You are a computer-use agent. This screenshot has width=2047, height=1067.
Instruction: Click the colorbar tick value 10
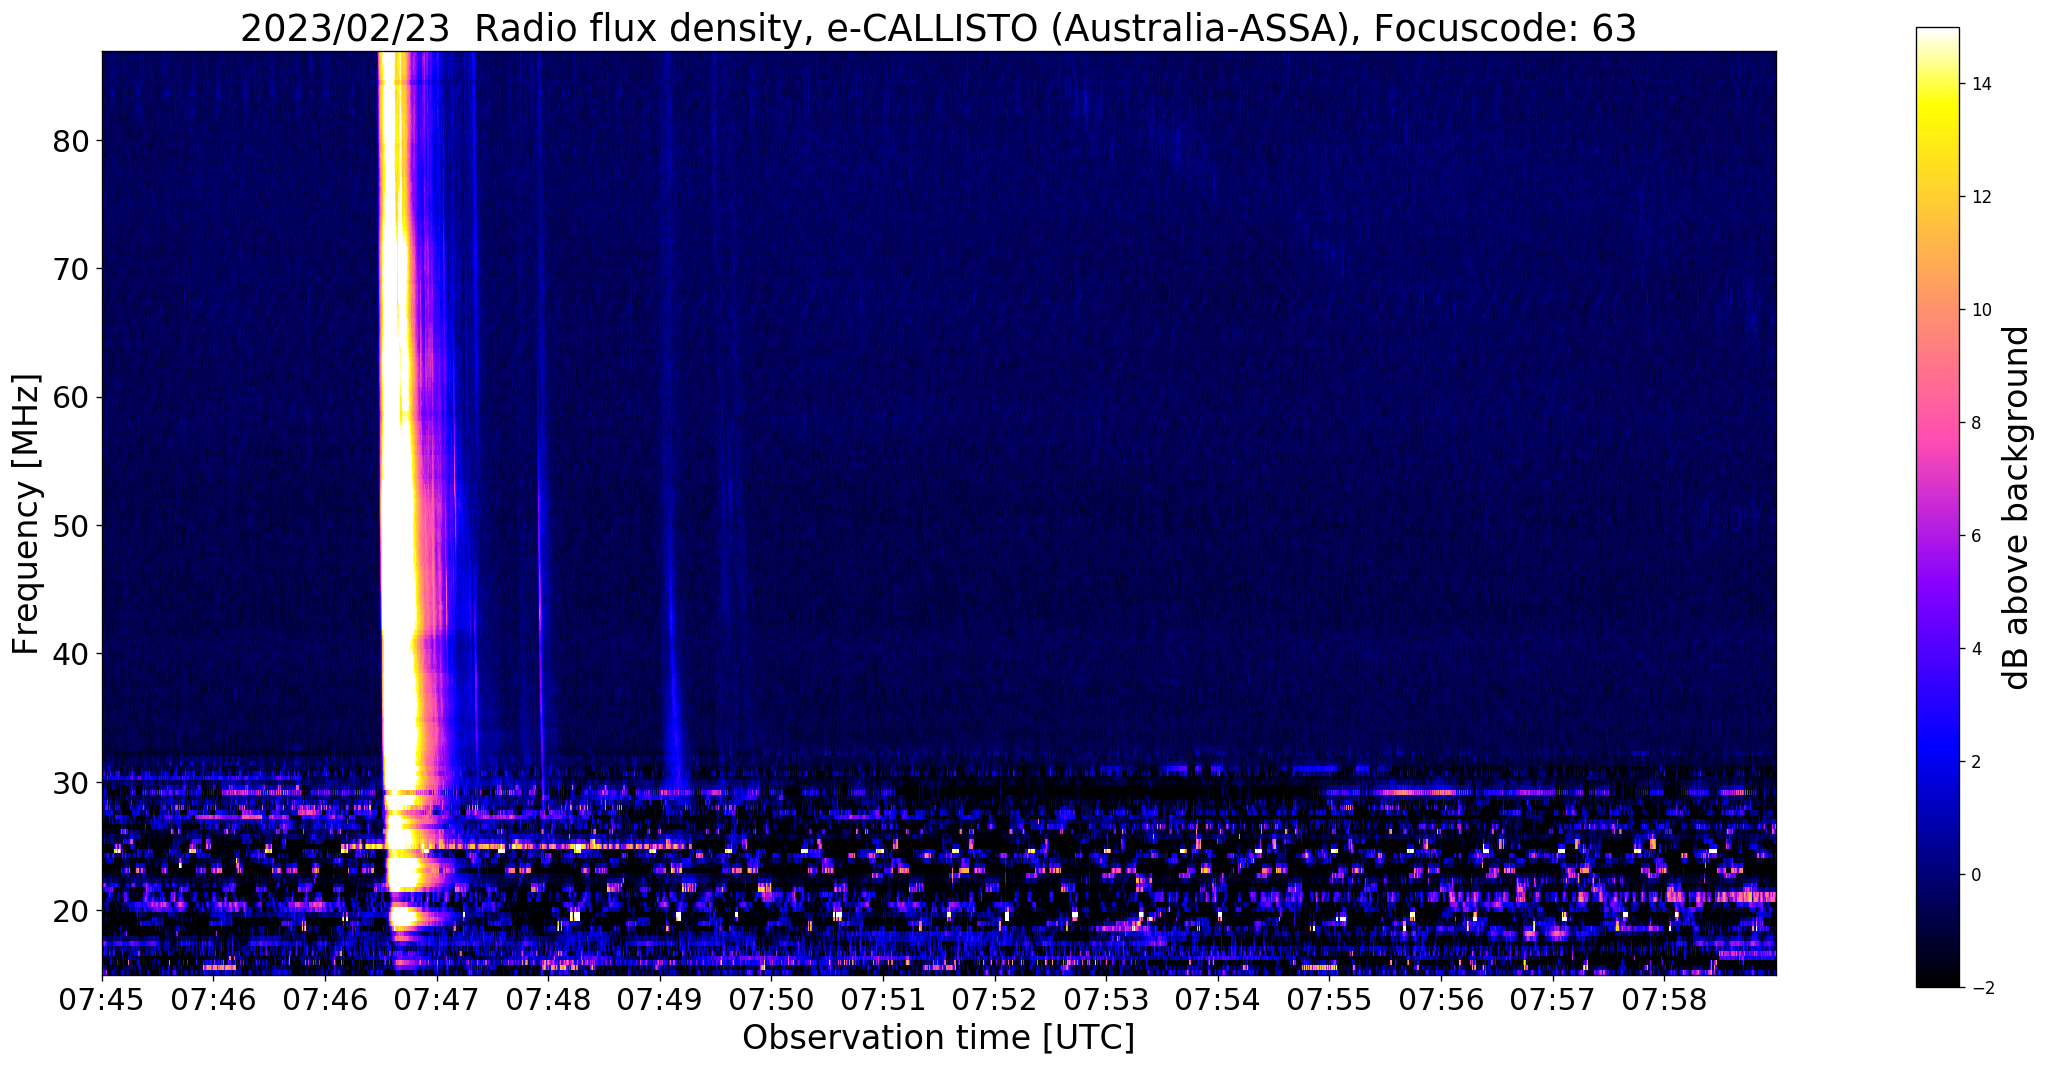click(1981, 310)
